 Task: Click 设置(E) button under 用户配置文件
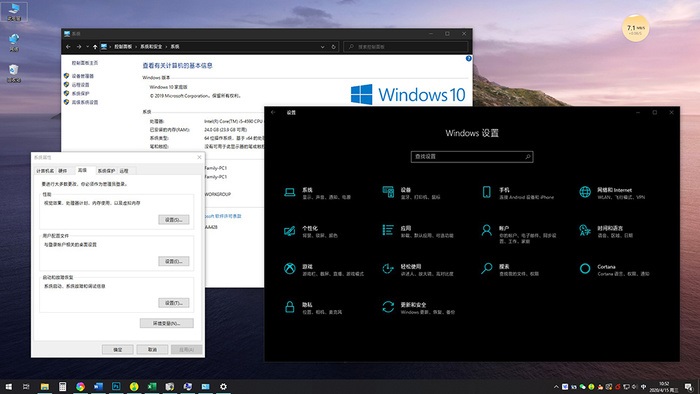pos(174,261)
